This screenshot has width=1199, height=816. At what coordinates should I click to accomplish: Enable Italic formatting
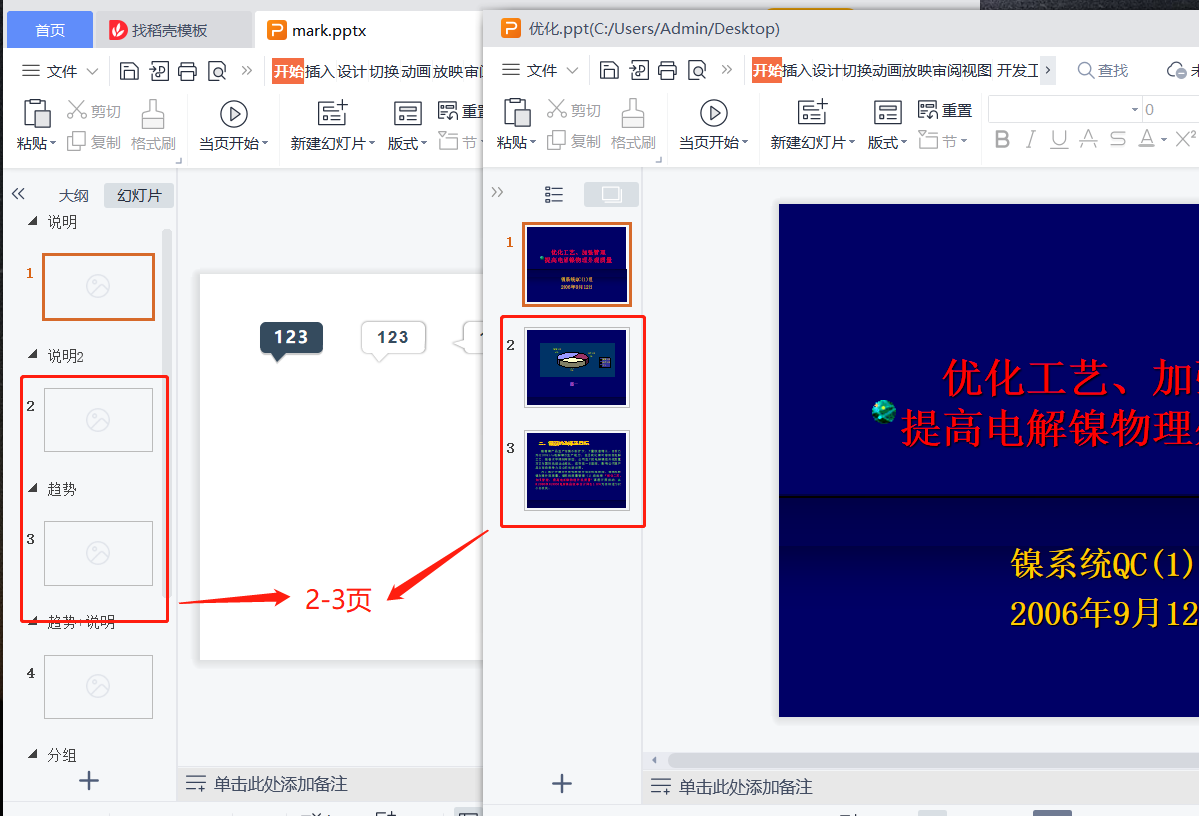tap(1030, 140)
